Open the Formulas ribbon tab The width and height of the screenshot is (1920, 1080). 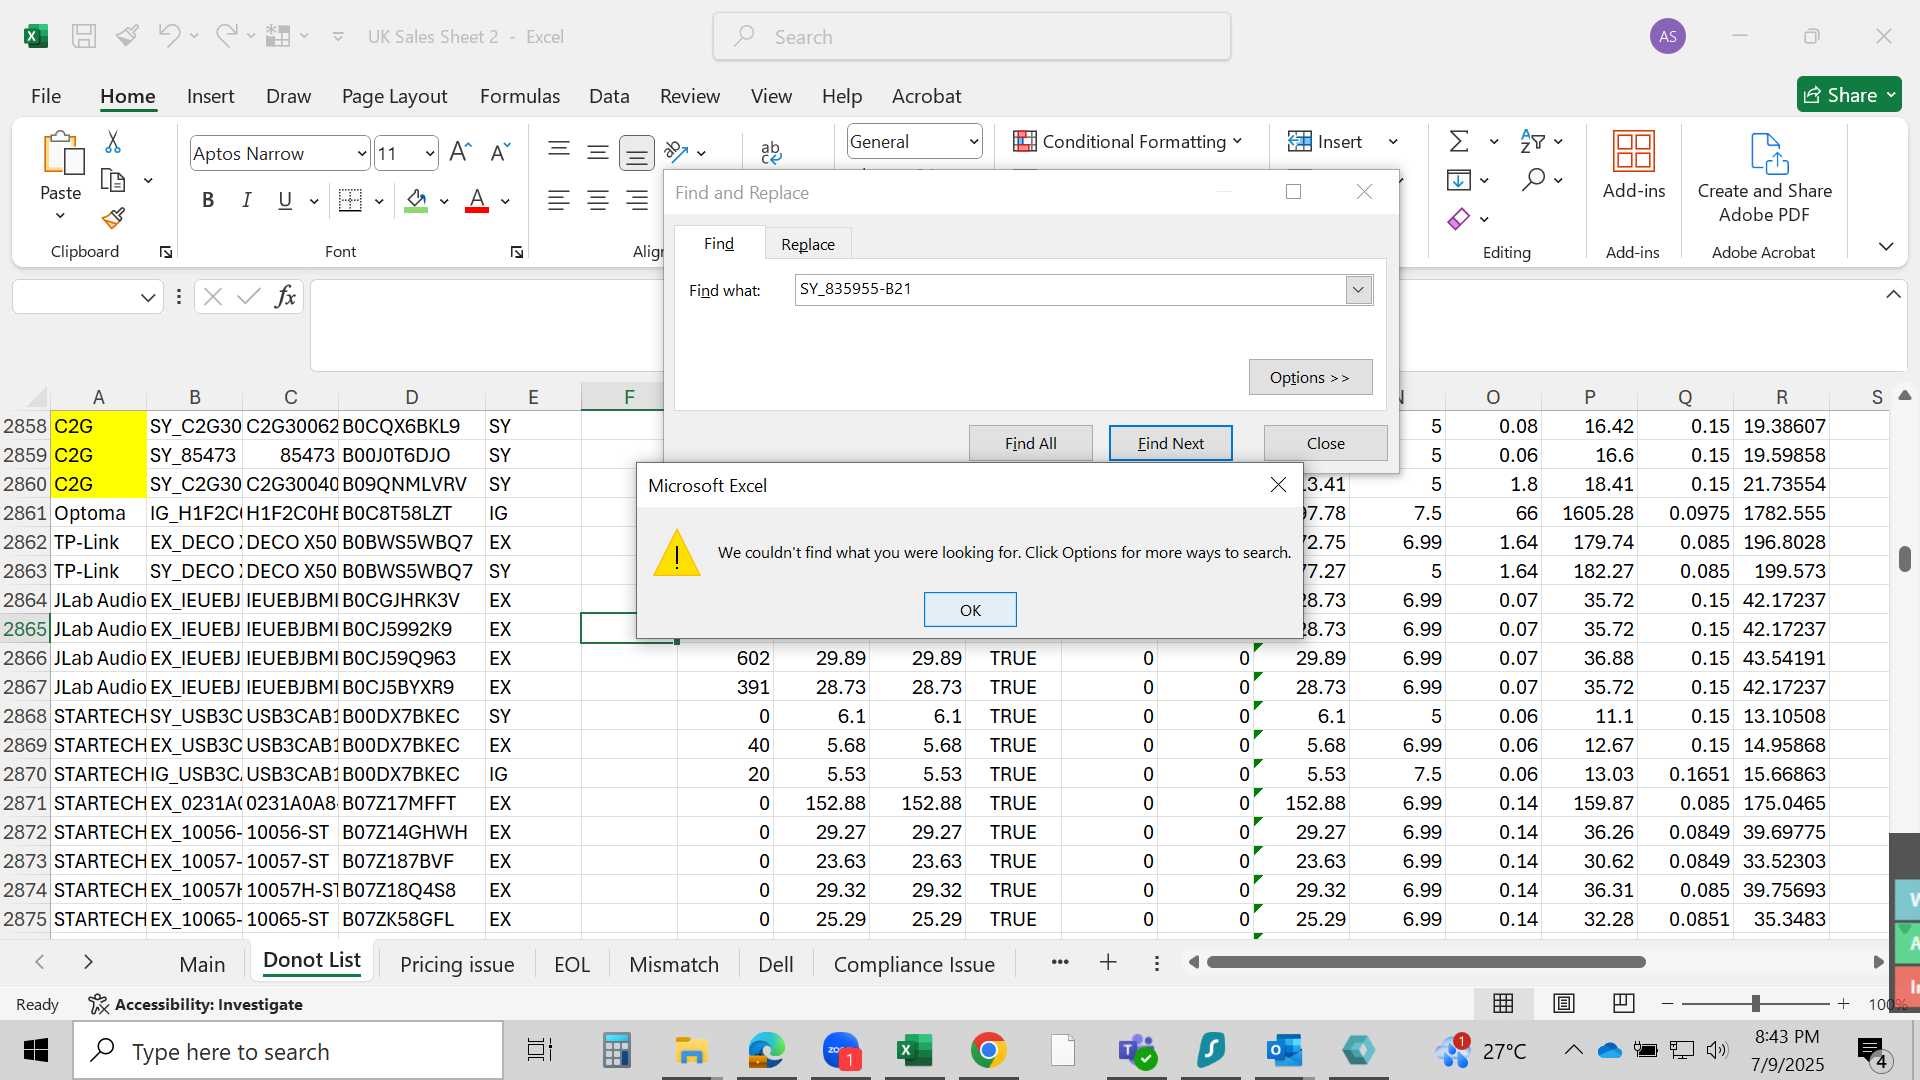[520, 96]
